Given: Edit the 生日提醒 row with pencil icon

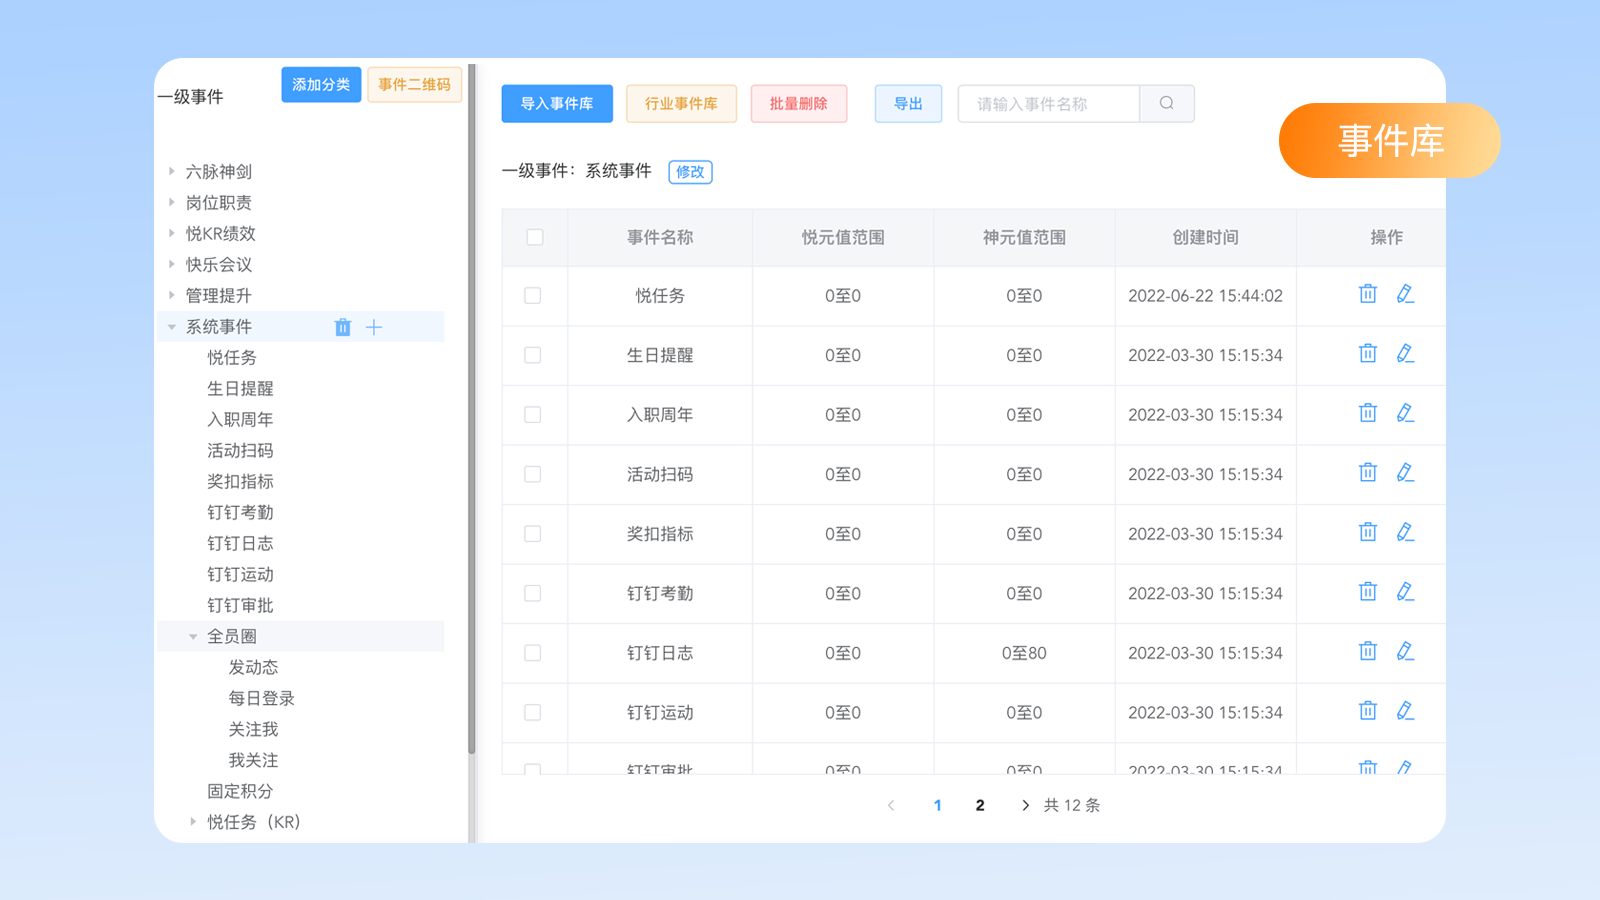Looking at the screenshot, I should click(x=1405, y=354).
